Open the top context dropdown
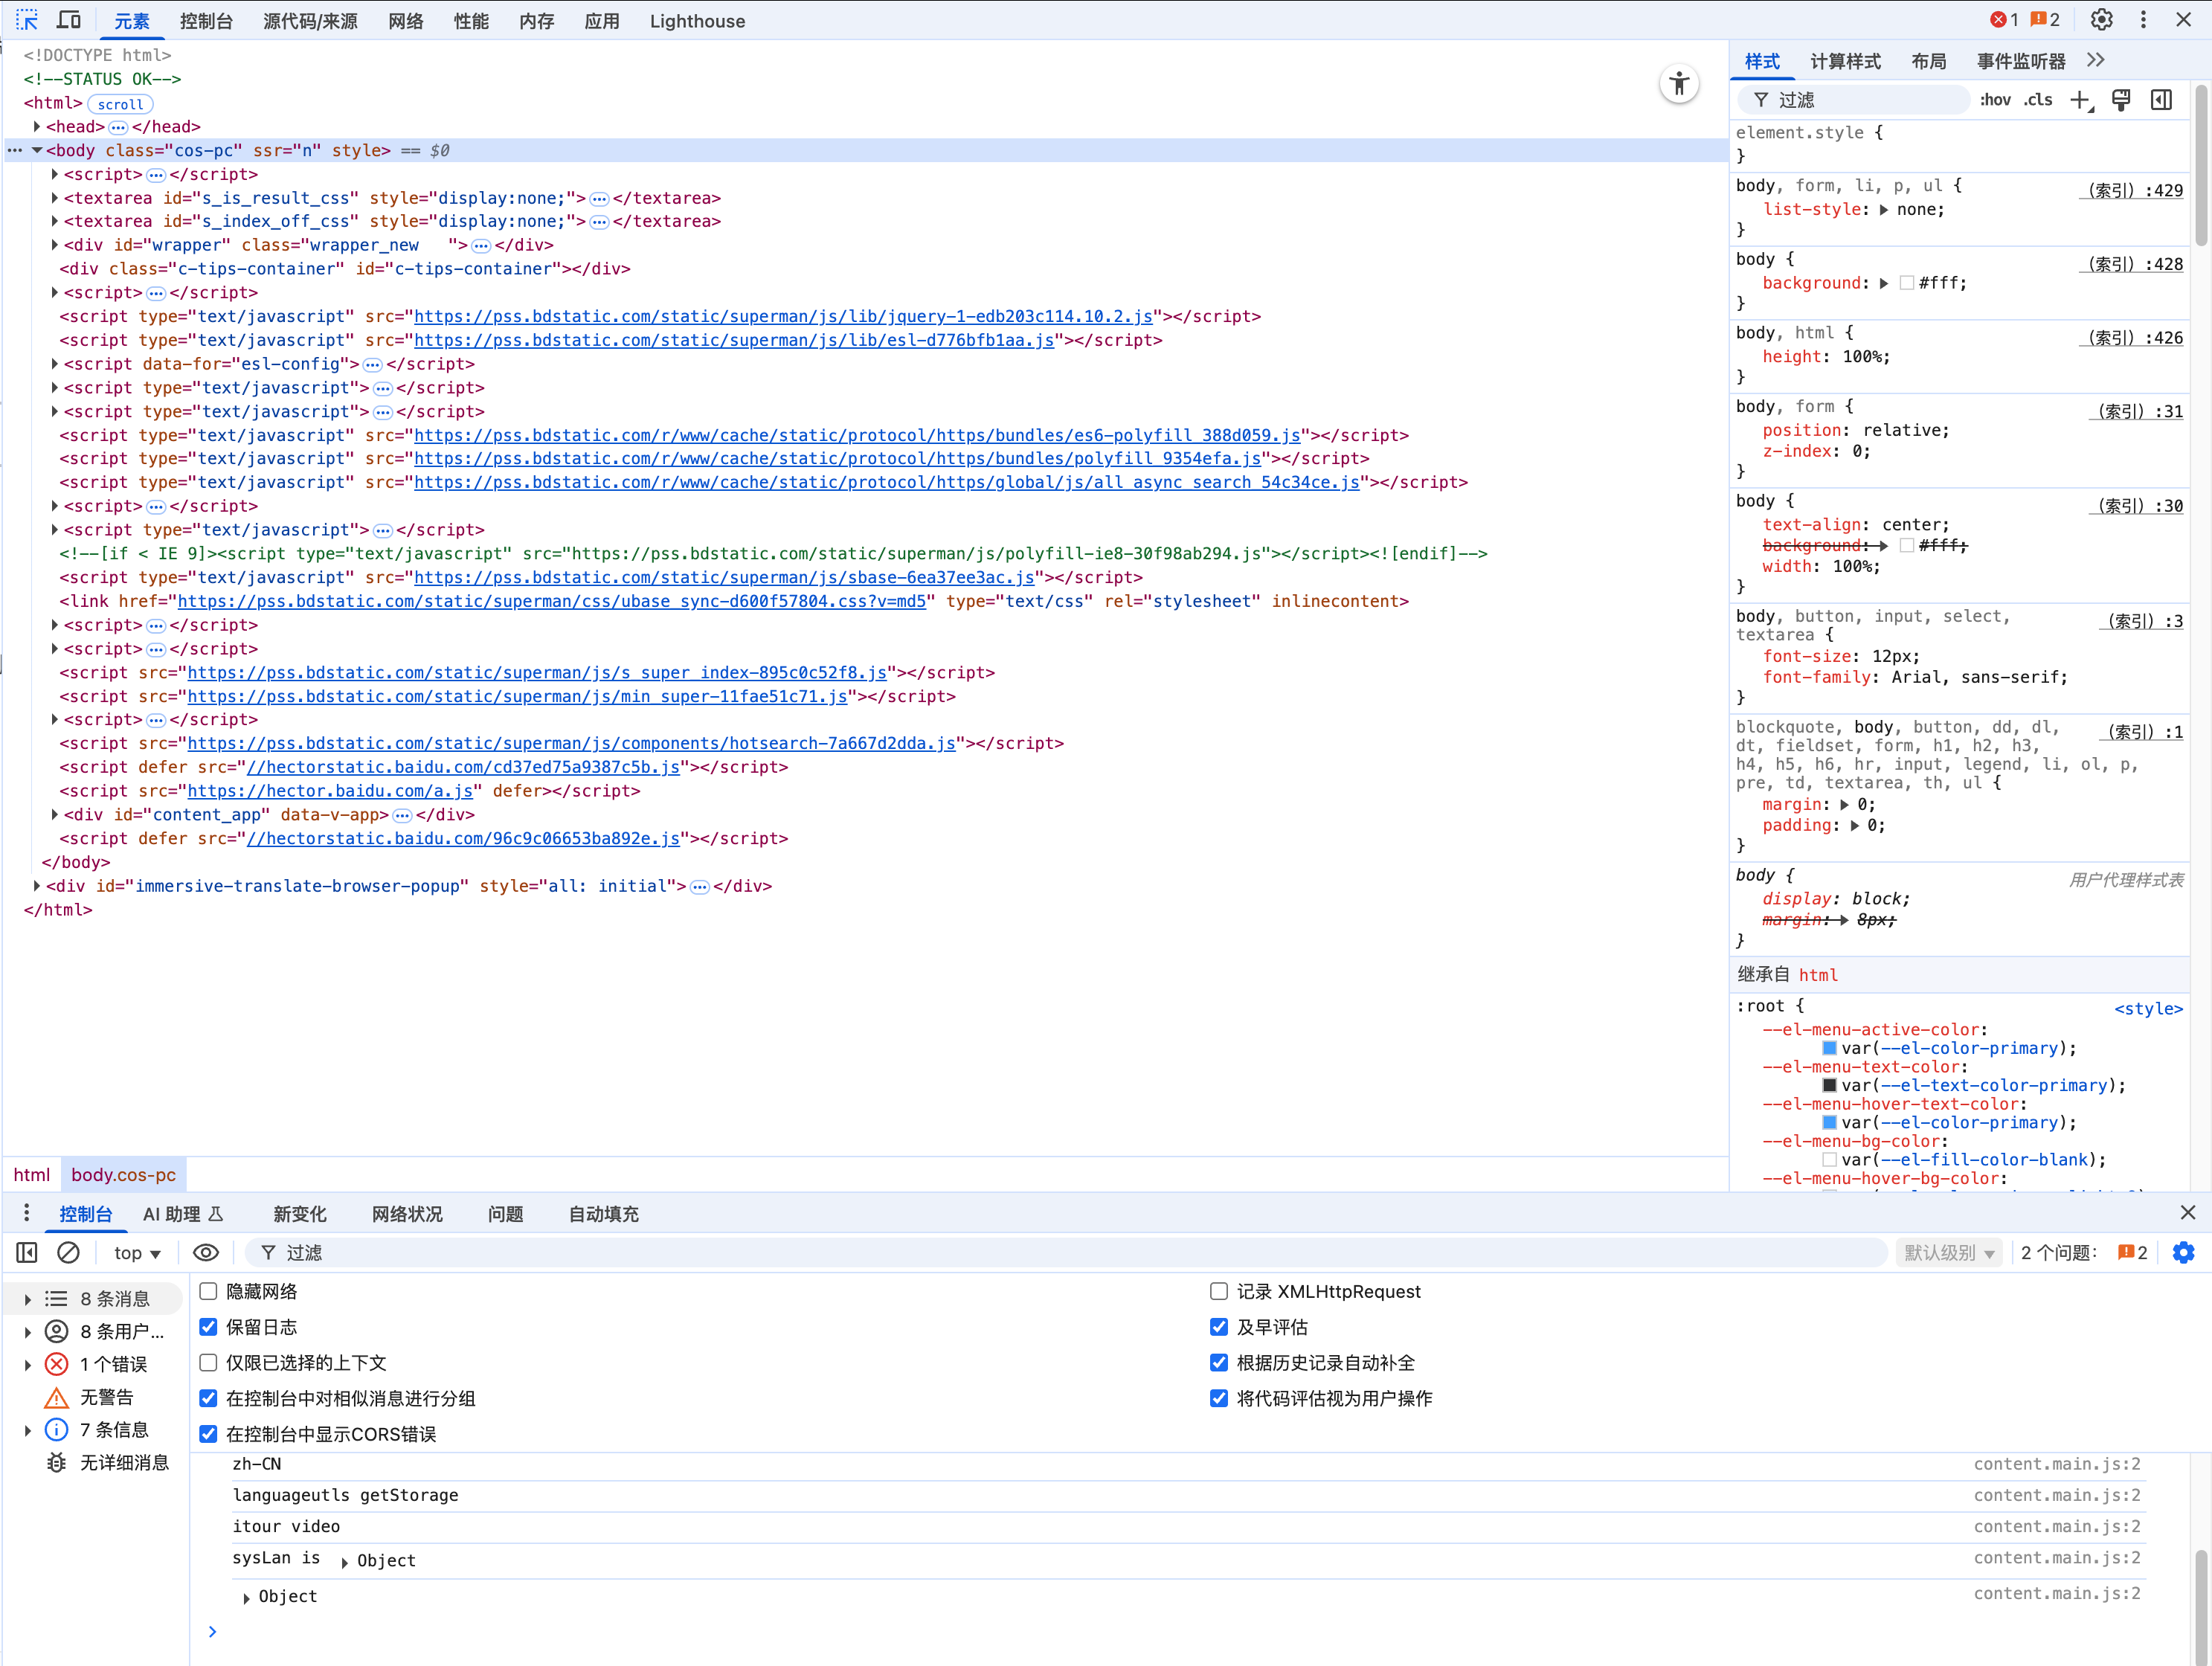This screenshot has height=1666, width=2212. [x=137, y=1253]
